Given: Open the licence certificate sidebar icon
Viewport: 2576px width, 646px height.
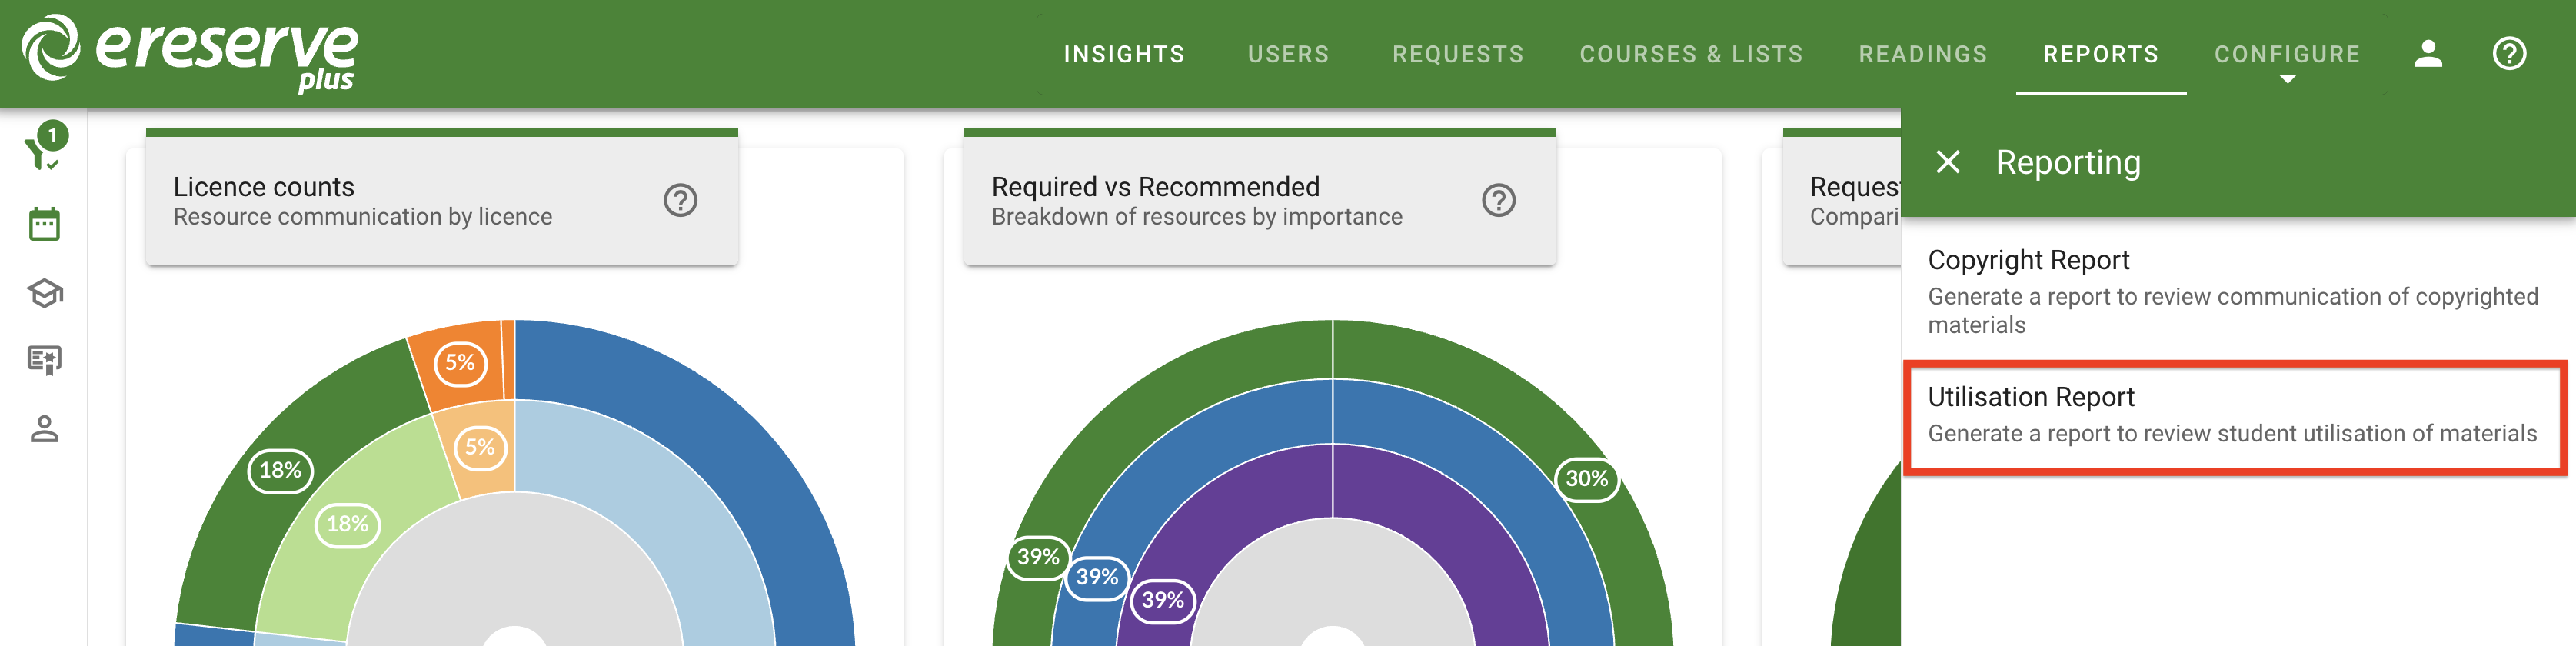Looking at the screenshot, I should point(45,360).
